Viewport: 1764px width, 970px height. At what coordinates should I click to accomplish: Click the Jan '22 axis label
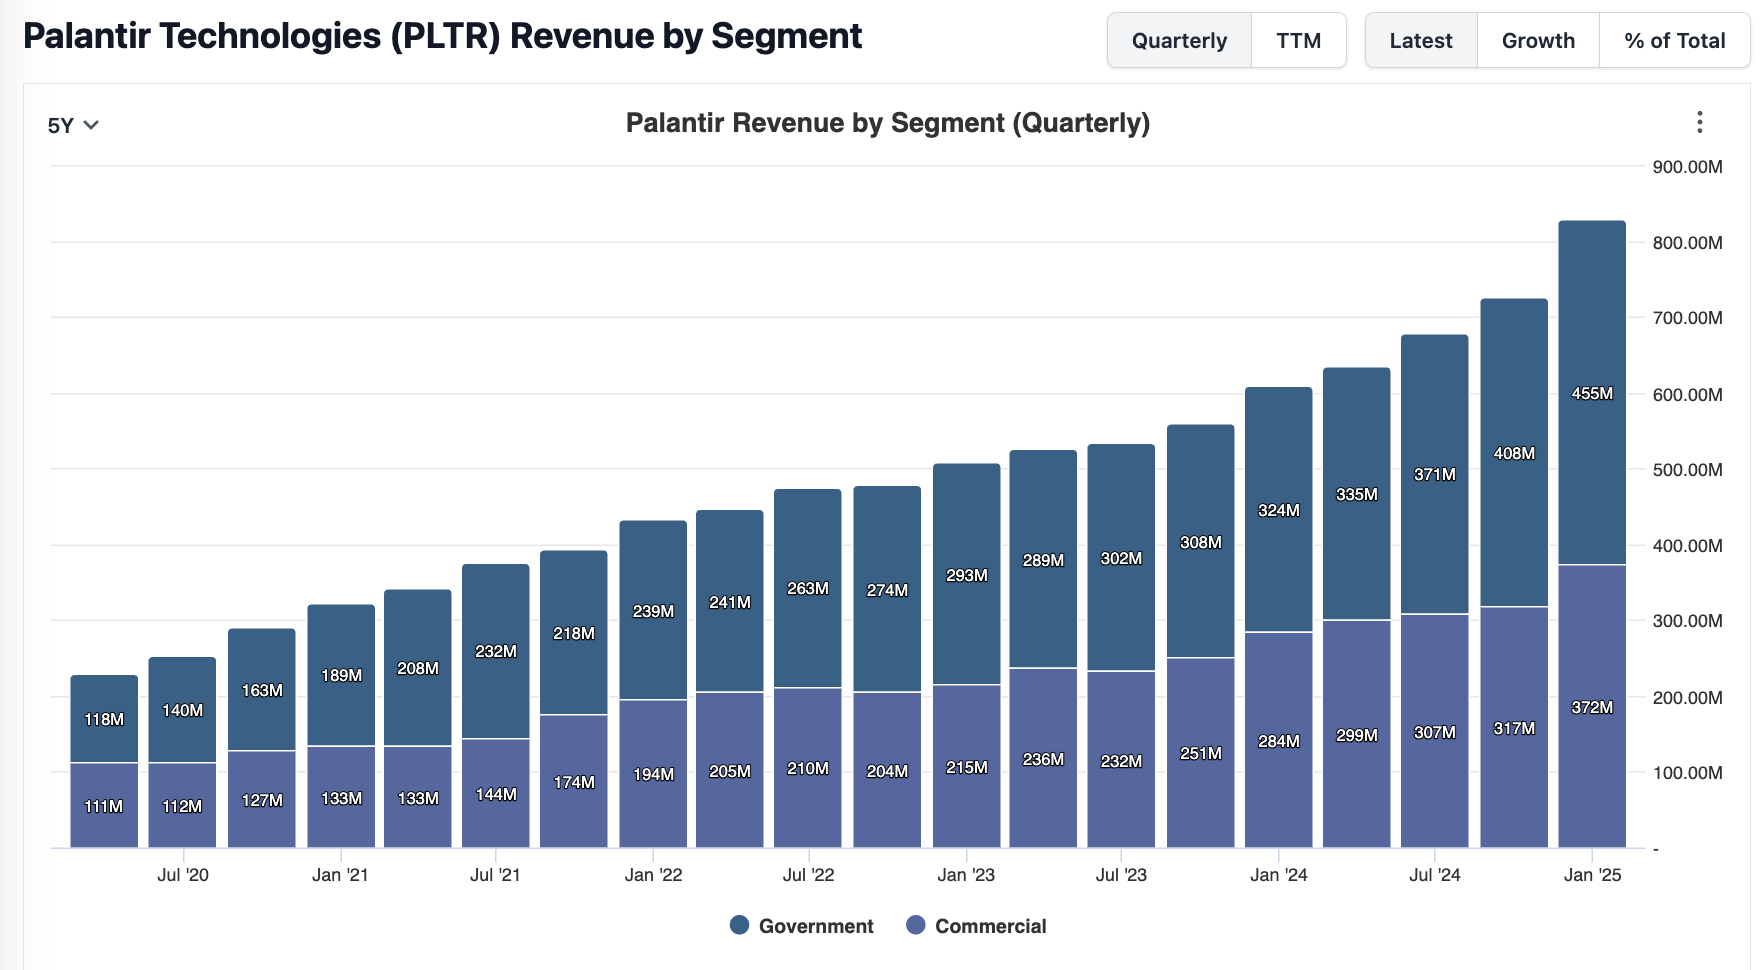coord(653,875)
